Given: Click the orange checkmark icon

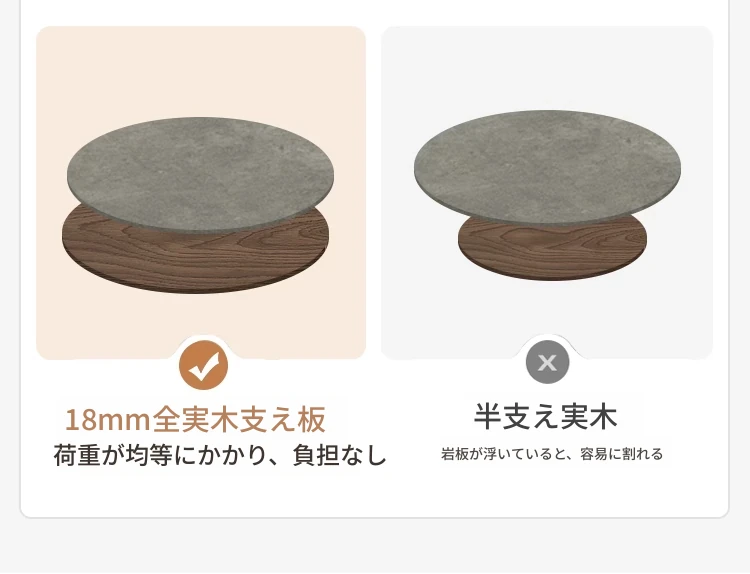Looking at the screenshot, I should point(203,365).
